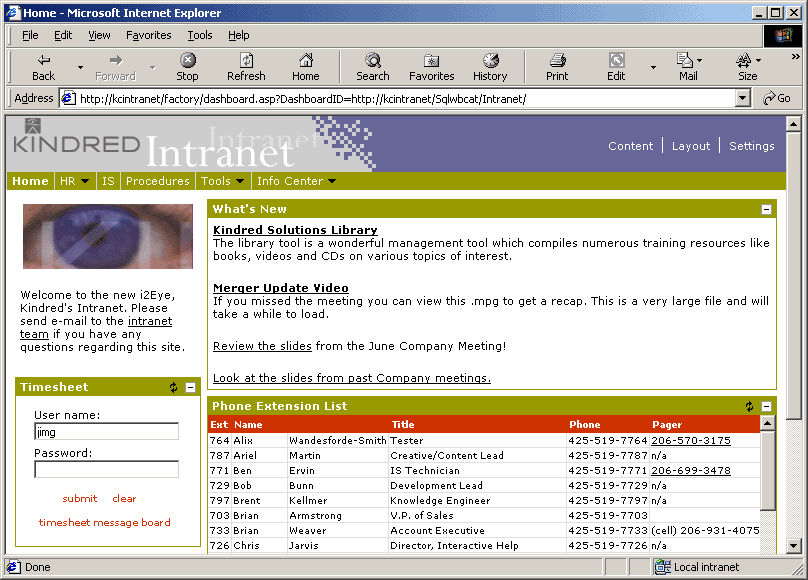Click the Settings header link

coord(751,146)
